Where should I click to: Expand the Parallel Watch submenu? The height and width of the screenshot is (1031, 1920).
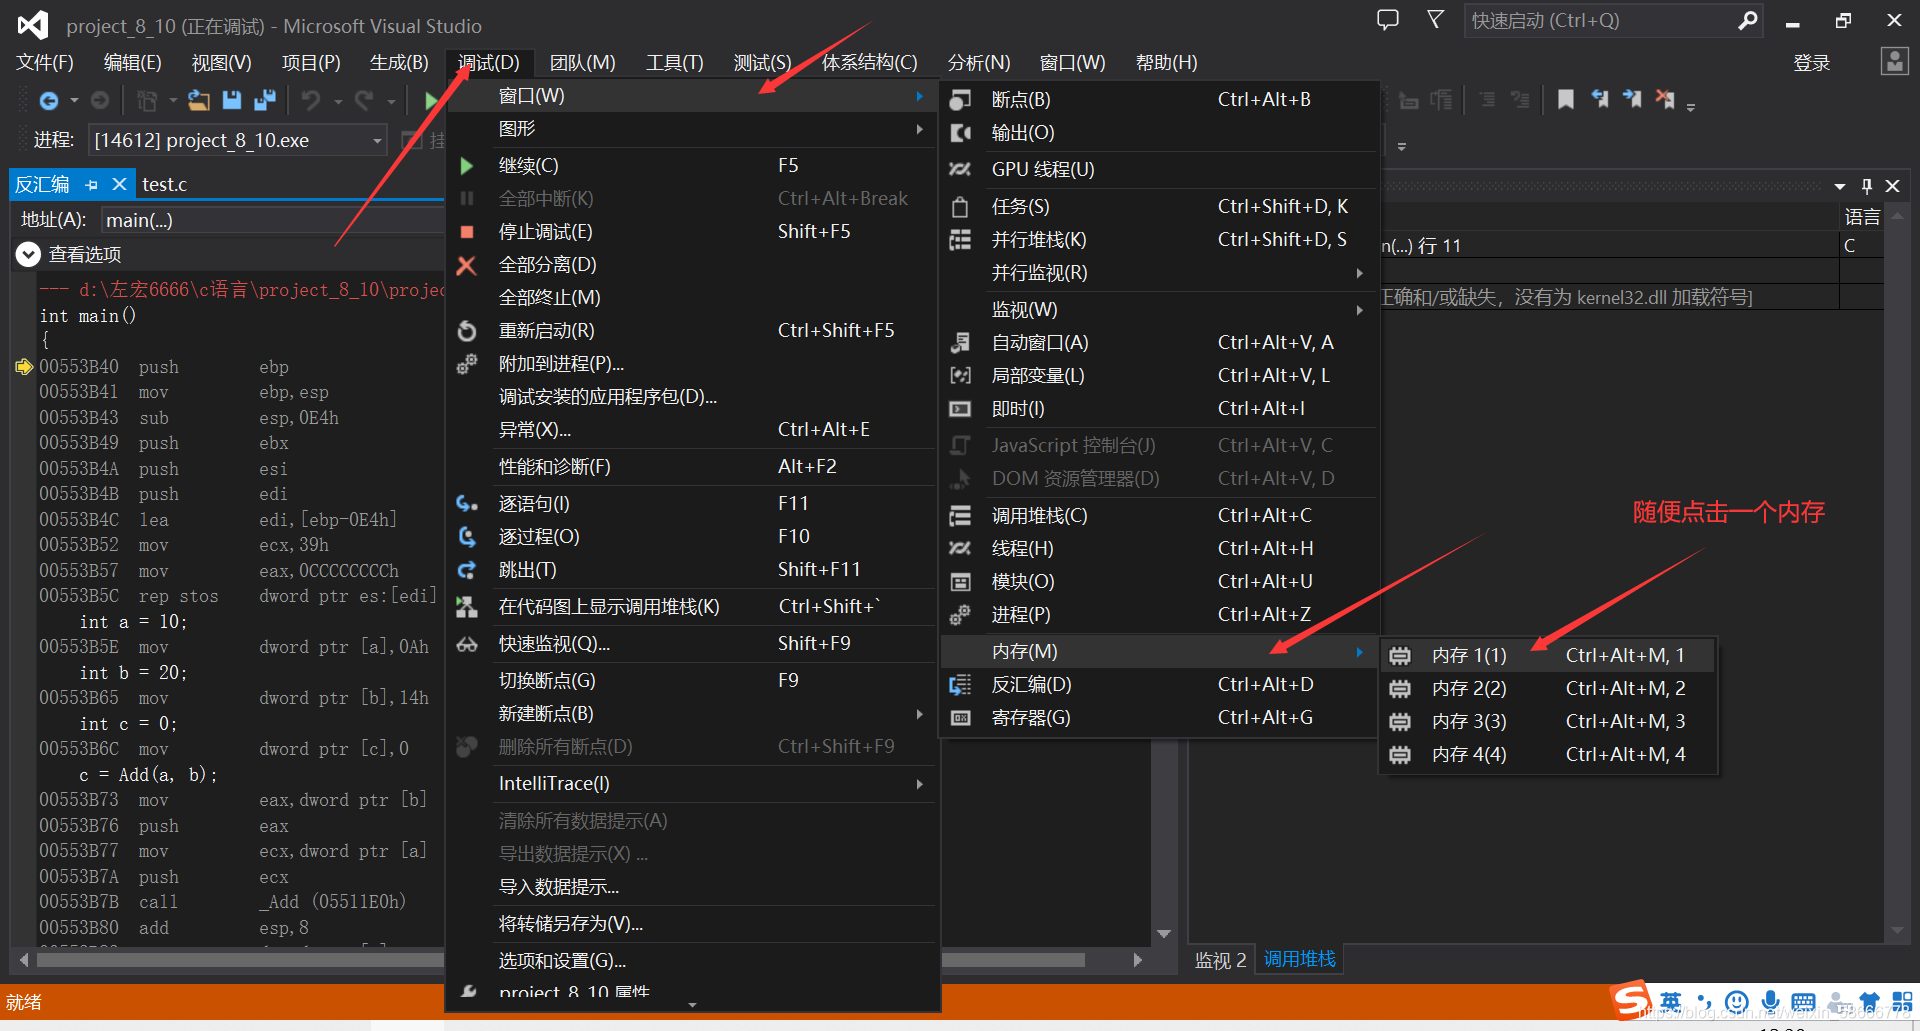pos(1159,272)
